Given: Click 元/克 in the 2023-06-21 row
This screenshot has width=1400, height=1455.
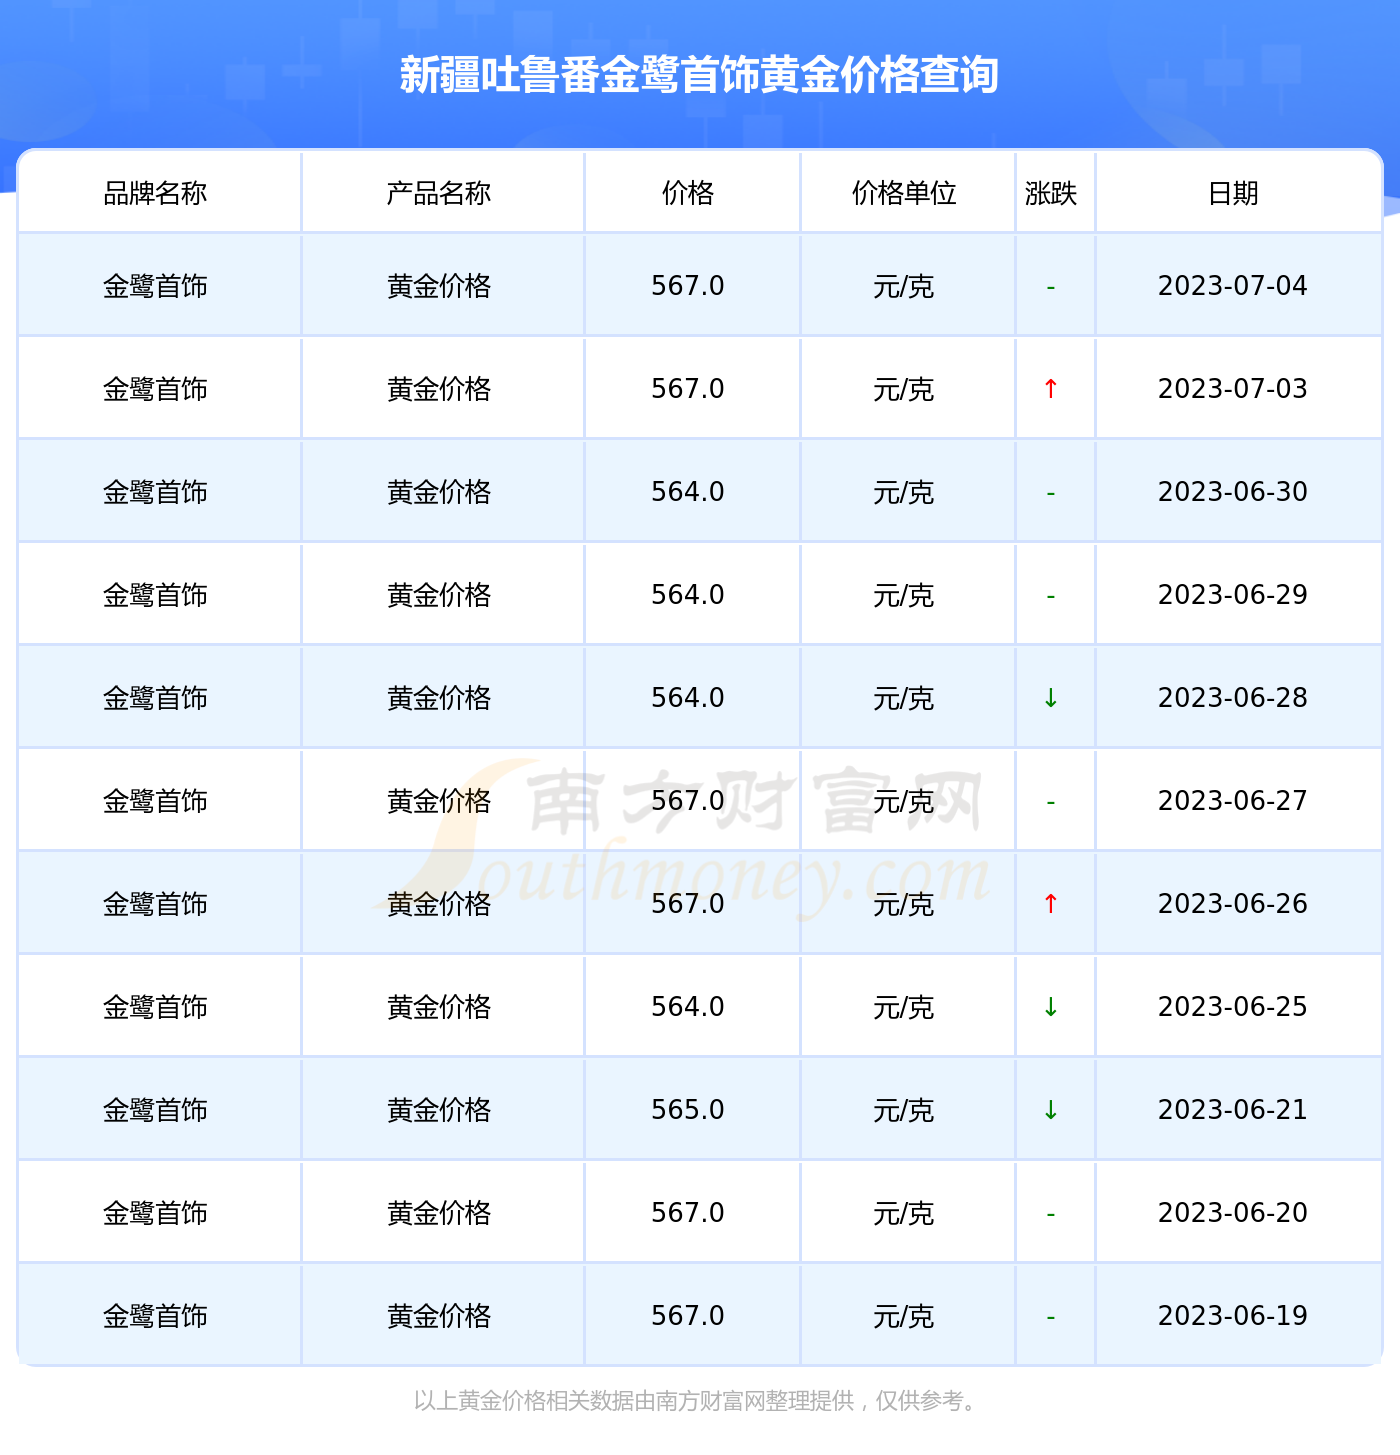Looking at the screenshot, I should click(x=904, y=1111).
